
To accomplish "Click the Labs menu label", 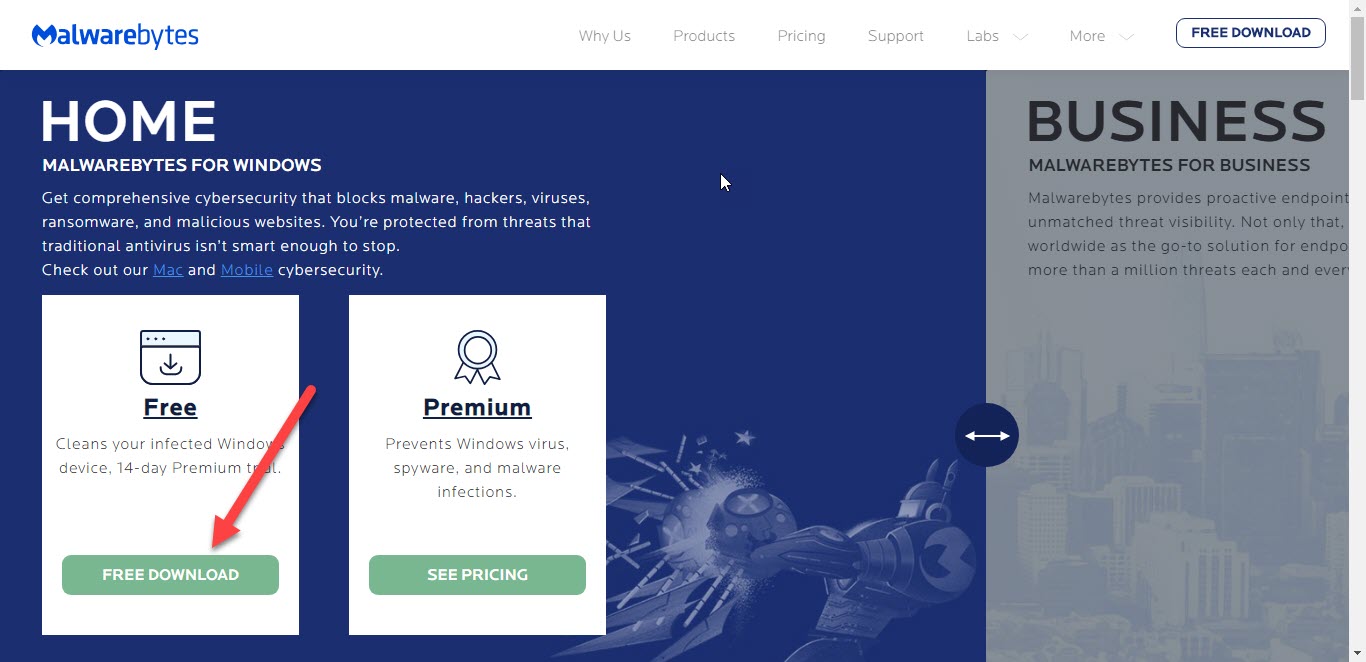I will click(x=982, y=36).
